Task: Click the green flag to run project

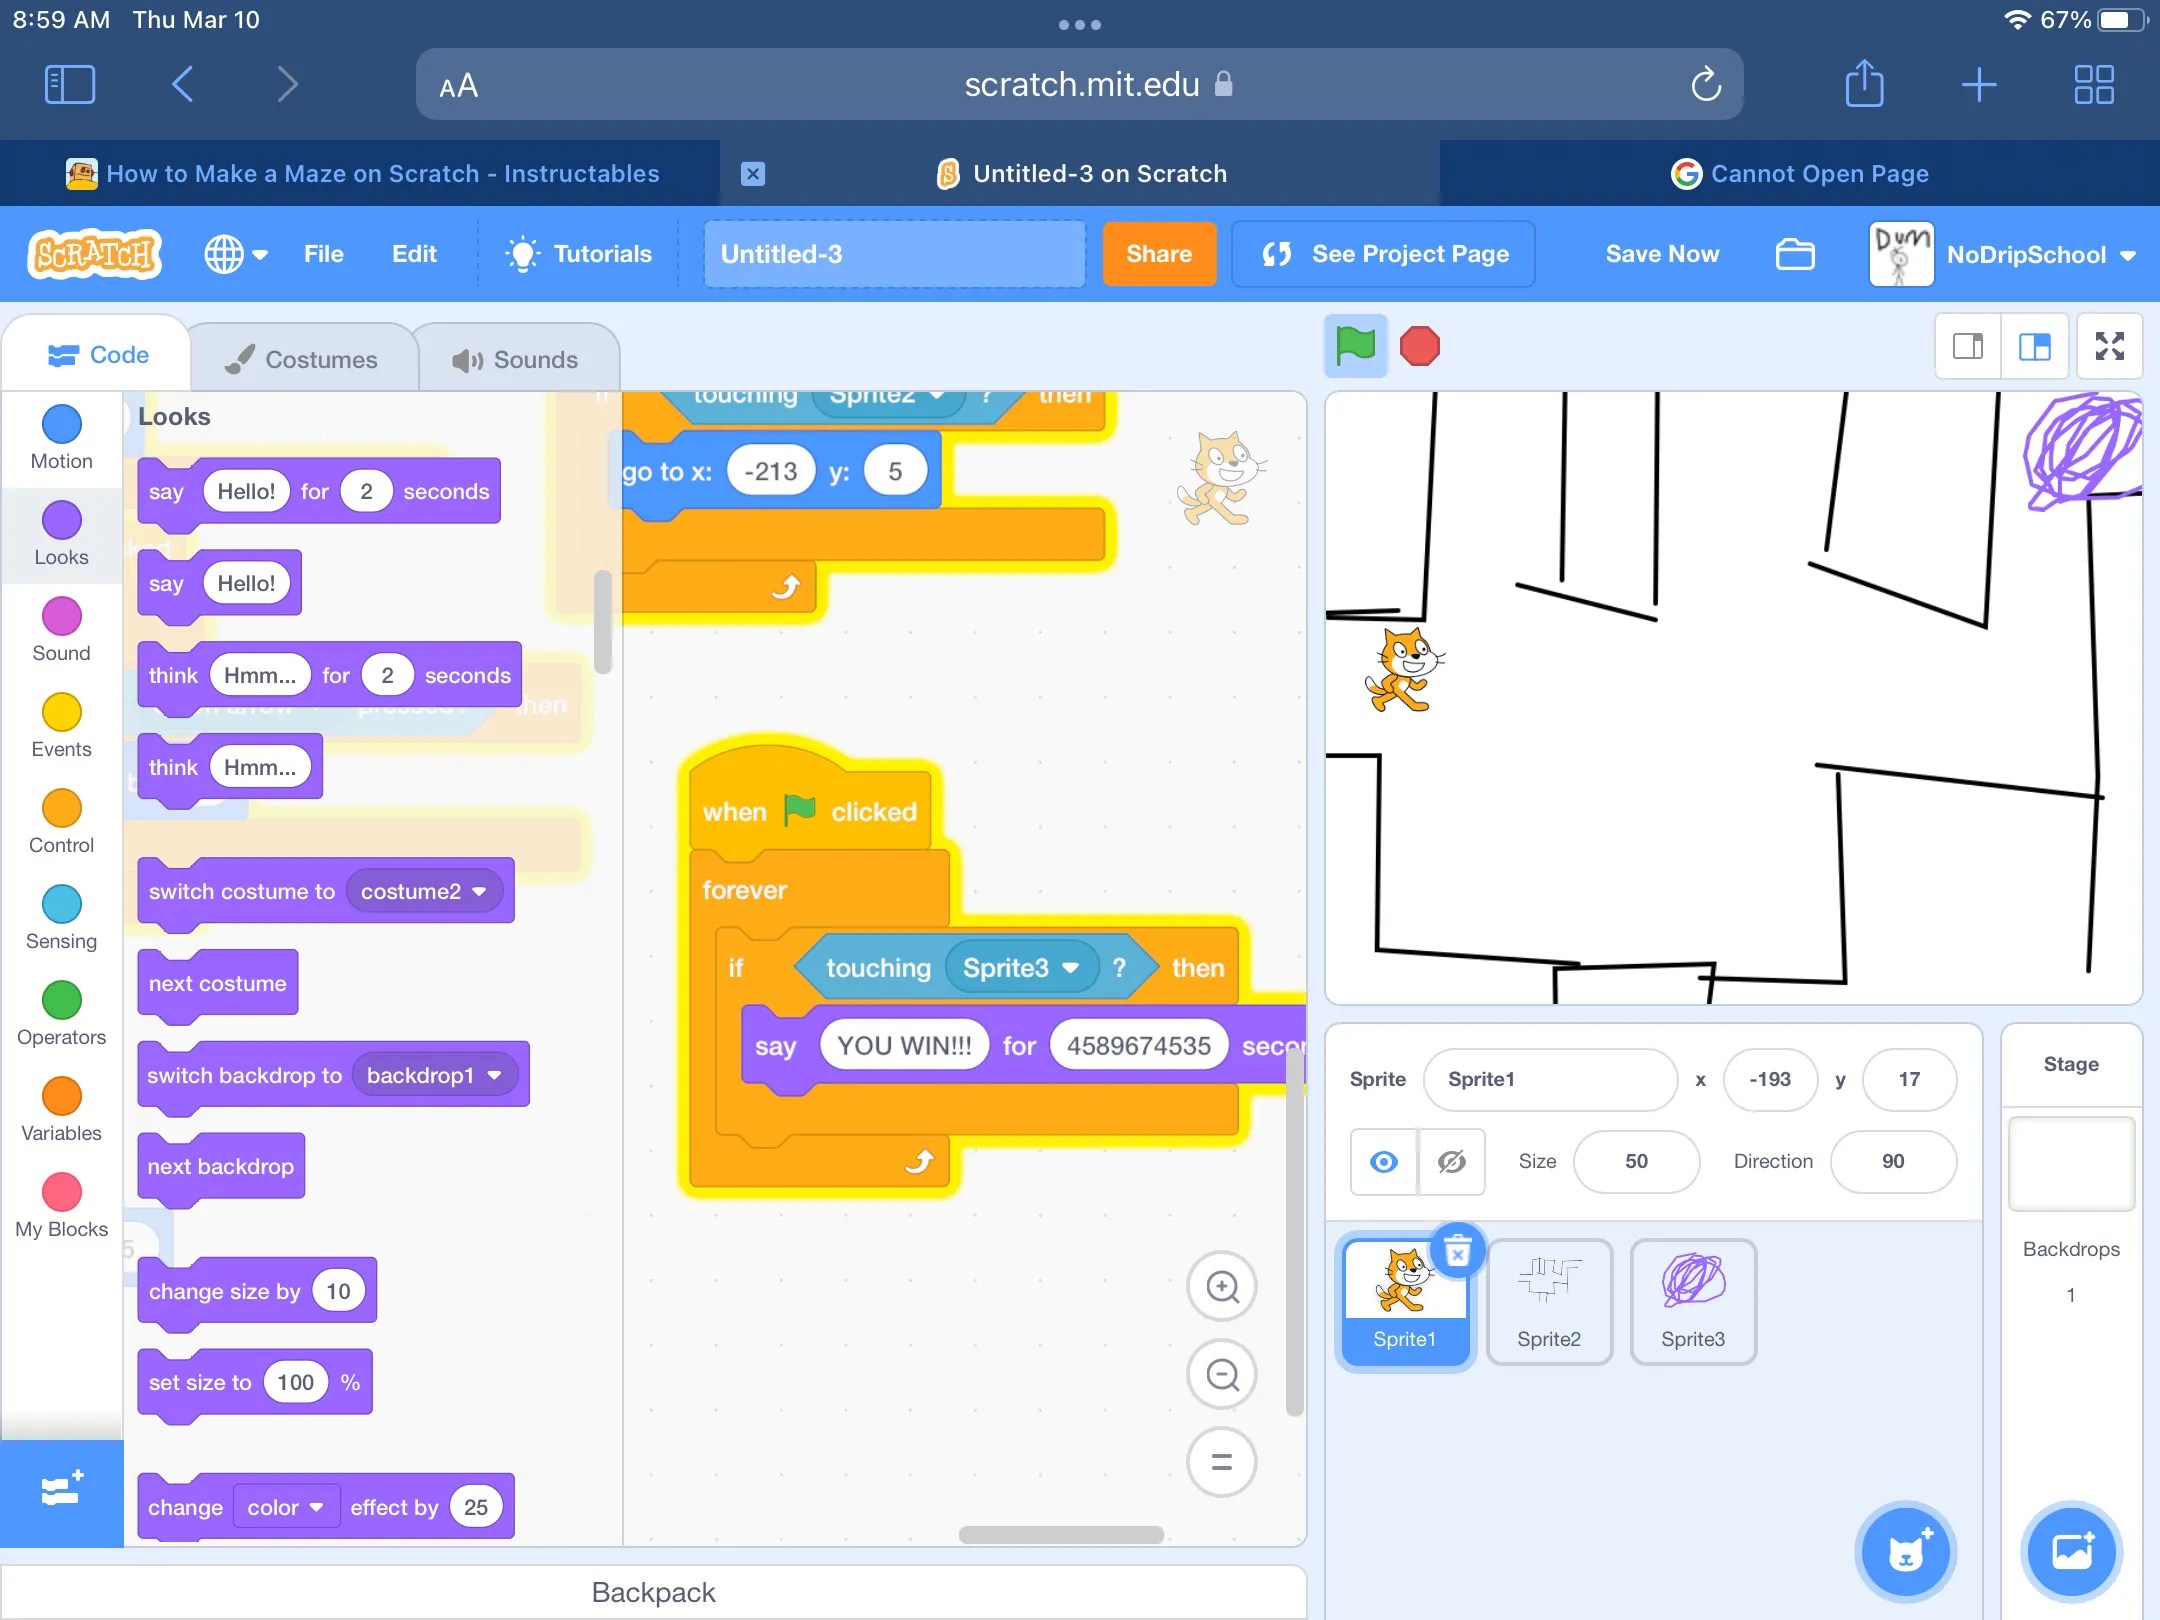Action: point(1355,346)
